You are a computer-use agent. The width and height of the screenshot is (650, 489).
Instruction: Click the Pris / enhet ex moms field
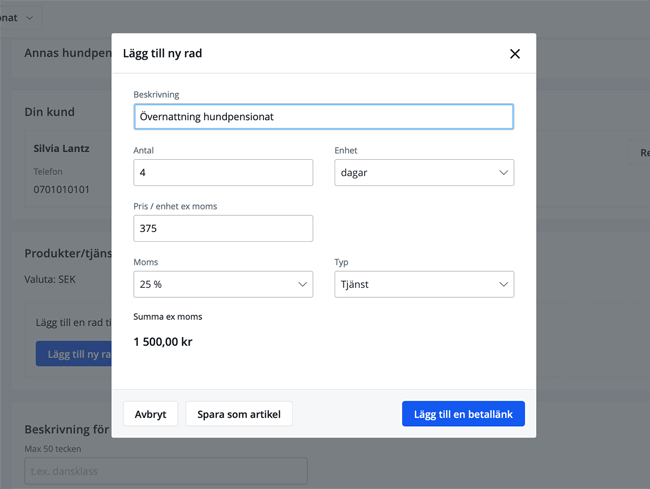click(223, 228)
